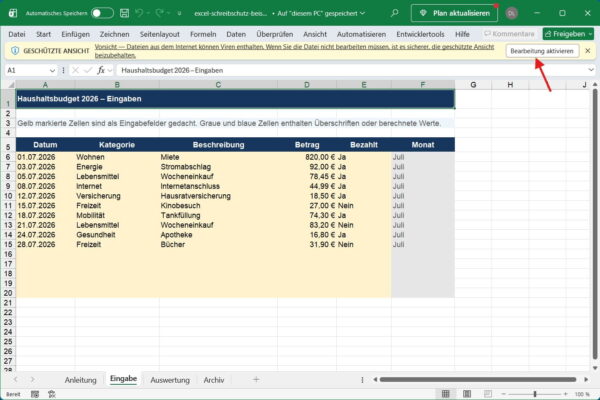Click the redo arrow icon
The height and width of the screenshot is (400, 600).
(x=160, y=13)
